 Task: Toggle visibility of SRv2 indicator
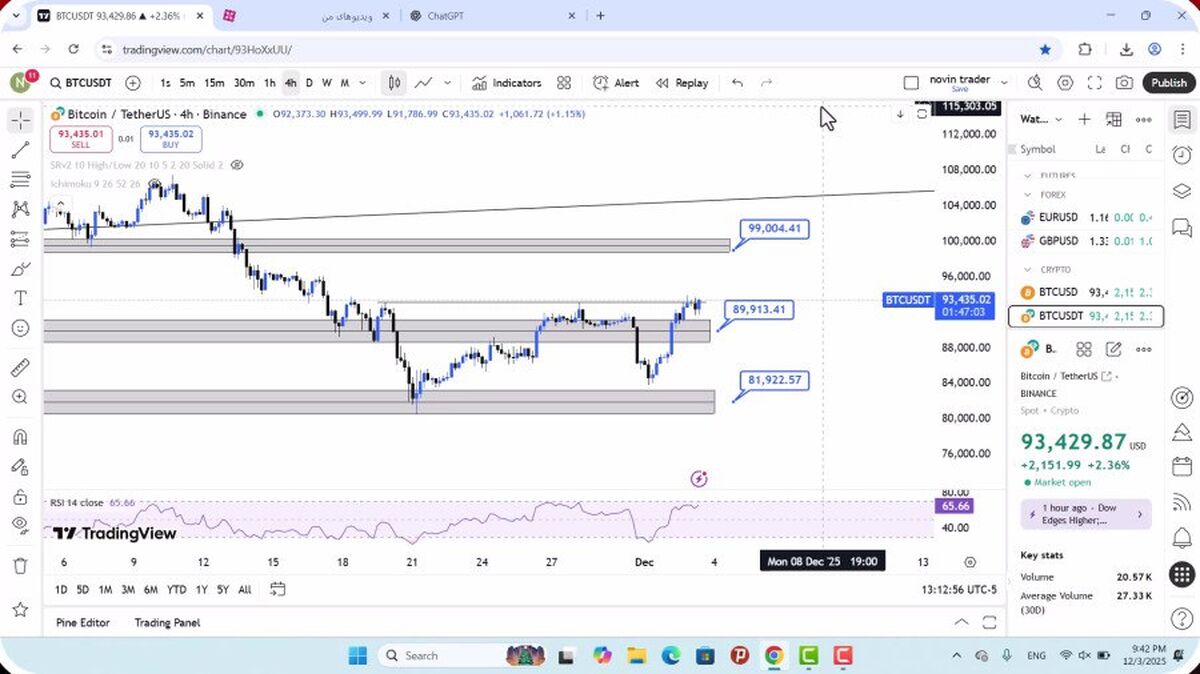[237, 164]
